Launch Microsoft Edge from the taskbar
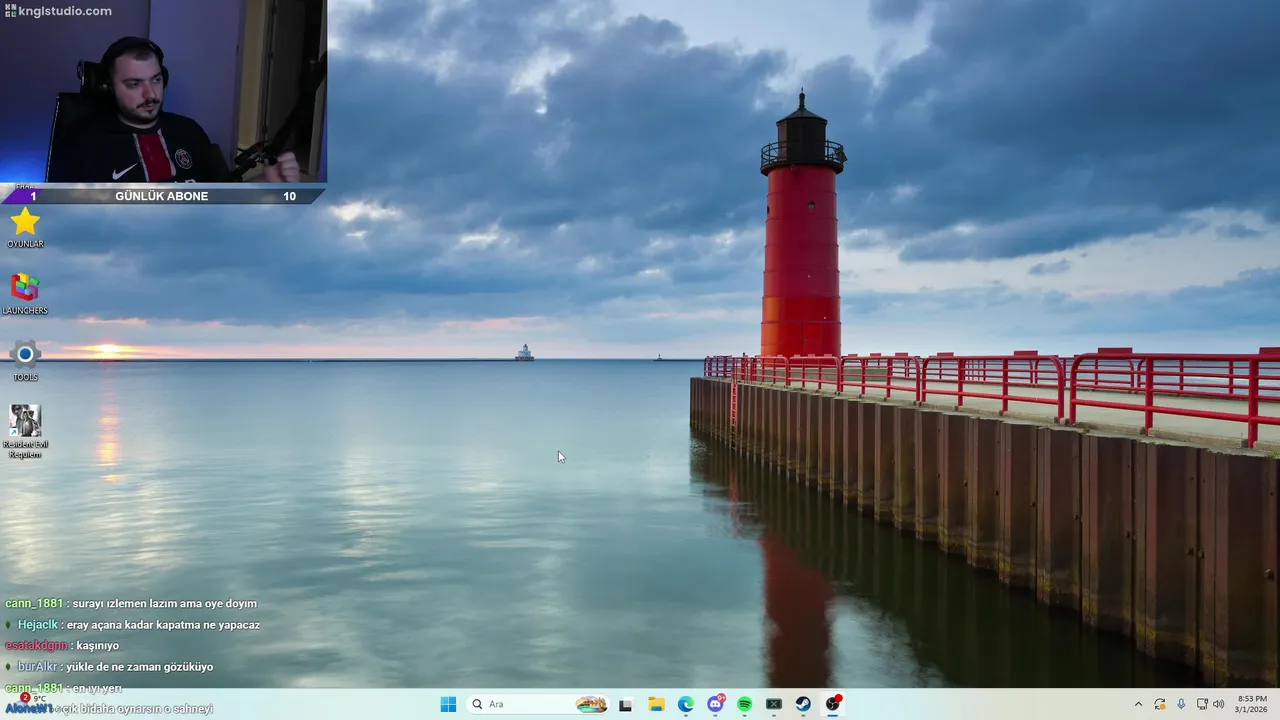Image resolution: width=1280 pixels, height=720 pixels. pos(685,704)
